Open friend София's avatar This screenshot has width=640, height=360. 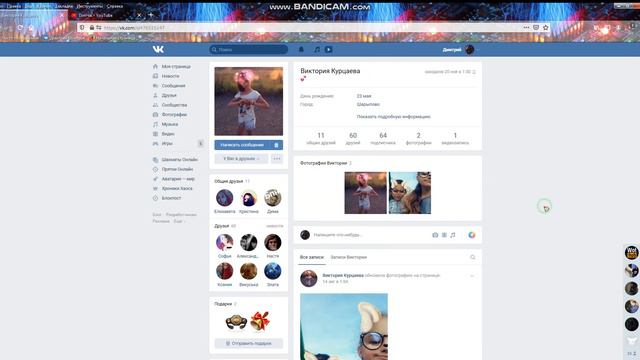click(x=224, y=242)
